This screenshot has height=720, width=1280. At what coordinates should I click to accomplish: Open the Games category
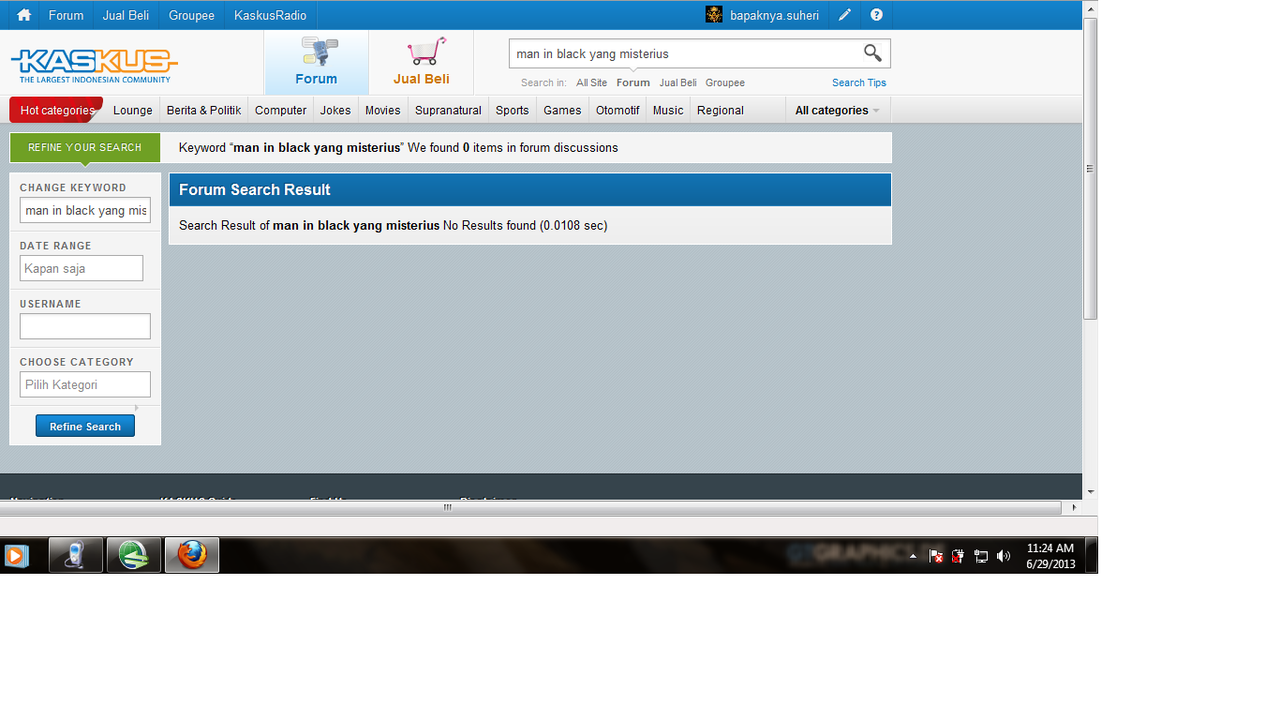[562, 110]
